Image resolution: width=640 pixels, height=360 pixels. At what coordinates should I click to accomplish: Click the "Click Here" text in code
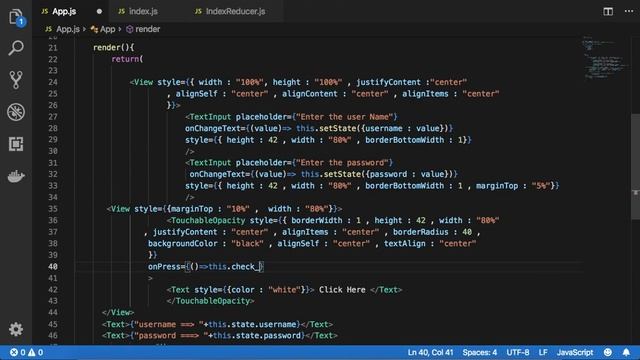[342, 289]
